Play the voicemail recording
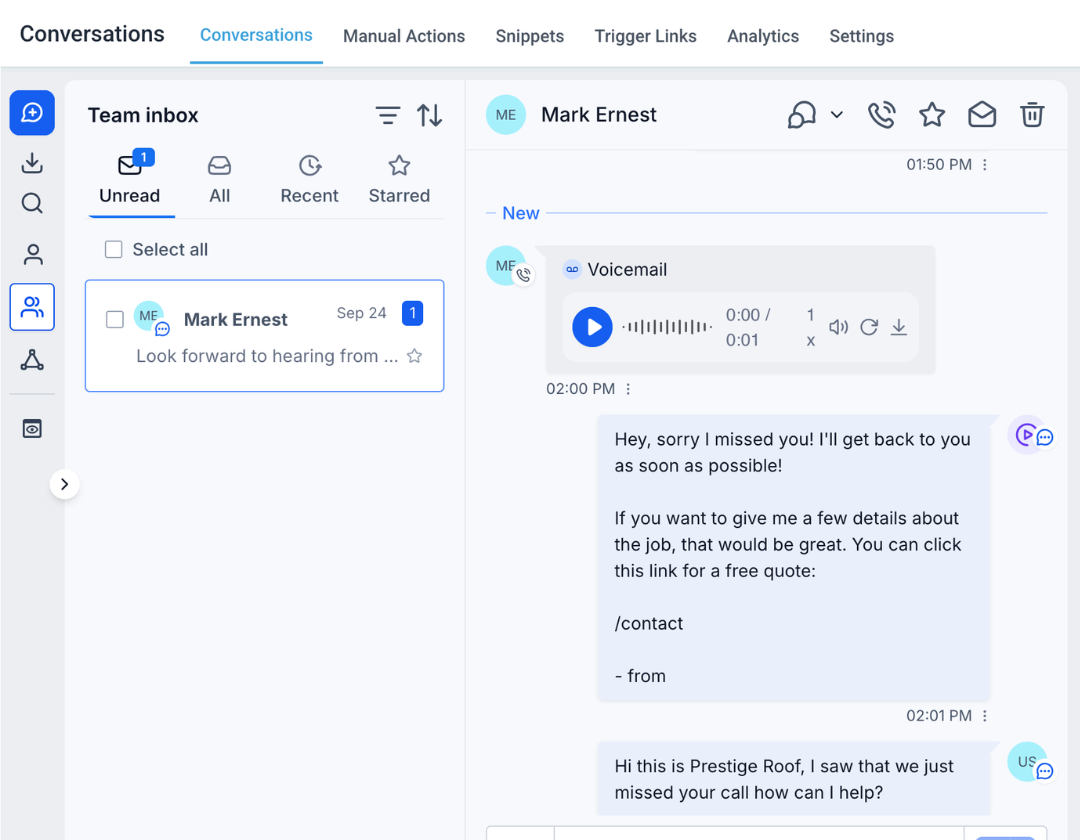The height and width of the screenshot is (840, 1080). [592, 327]
